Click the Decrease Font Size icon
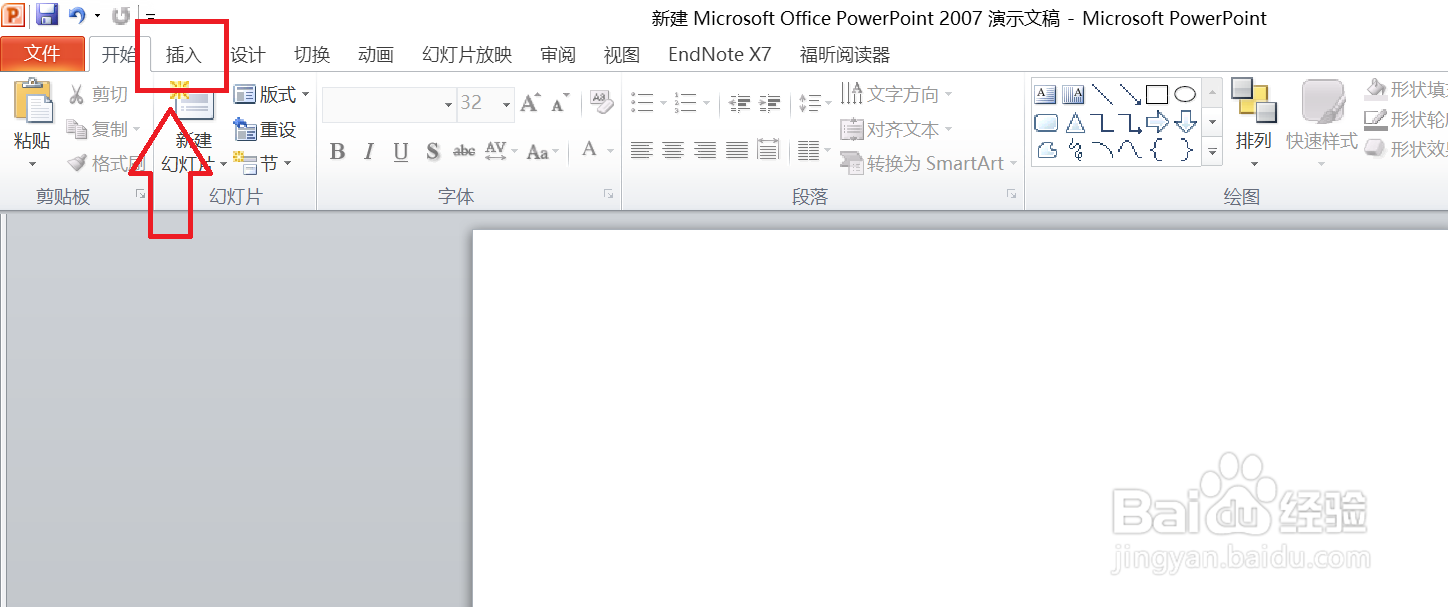The height and width of the screenshot is (607, 1448). click(x=560, y=102)
